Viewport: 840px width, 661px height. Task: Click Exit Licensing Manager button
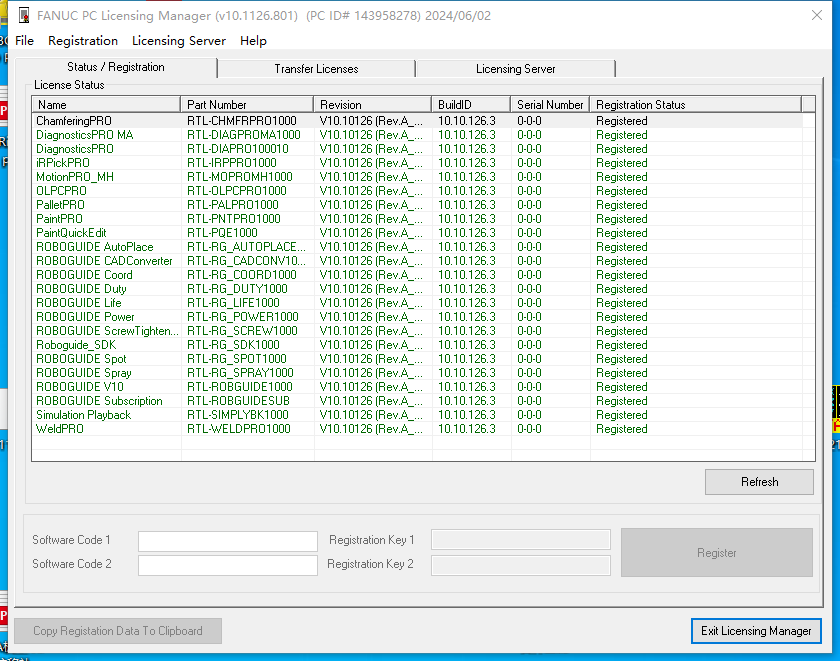pos(756,631)
